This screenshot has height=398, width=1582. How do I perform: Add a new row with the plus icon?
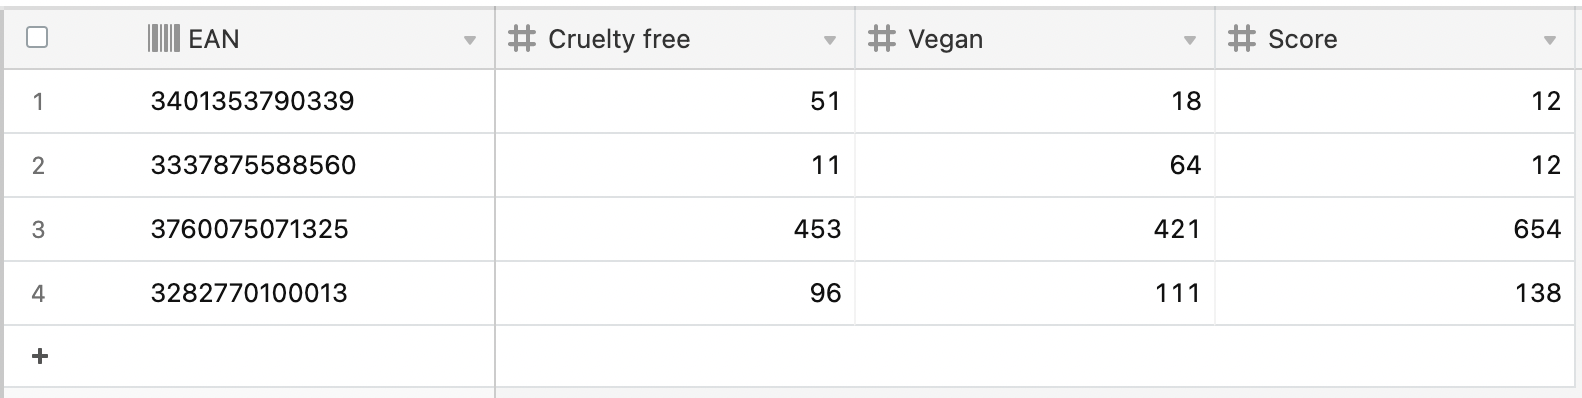coord(40,356)
